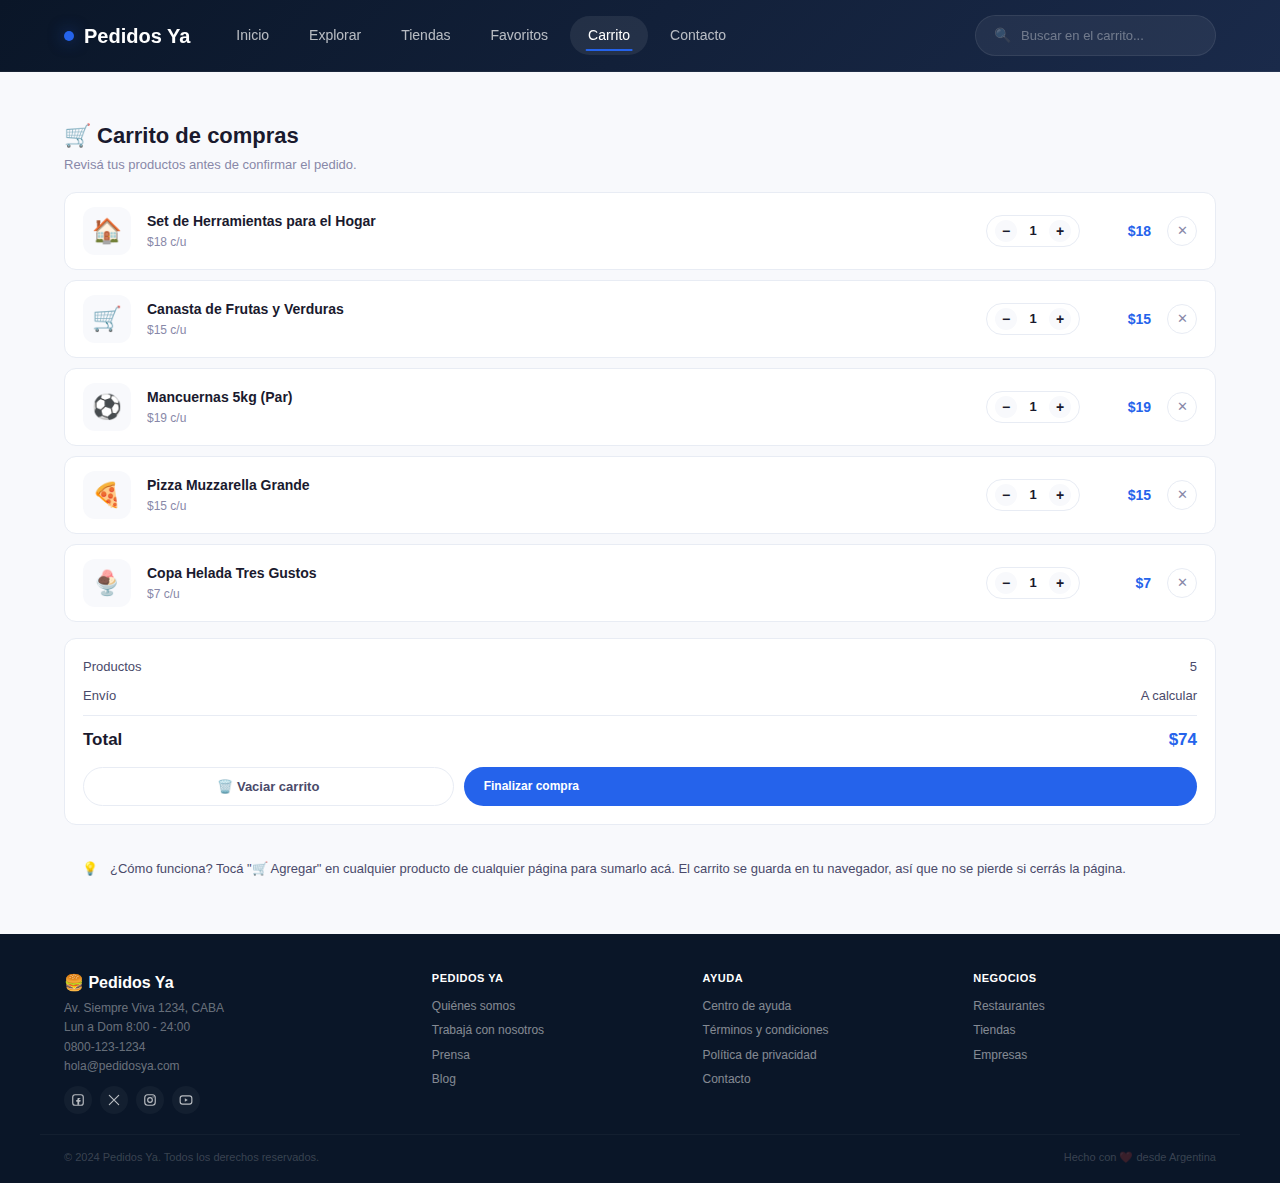This screenshot has height=1183, width=1280.
Task: Go to the Inicio nav item
Action: click(252, 35)
